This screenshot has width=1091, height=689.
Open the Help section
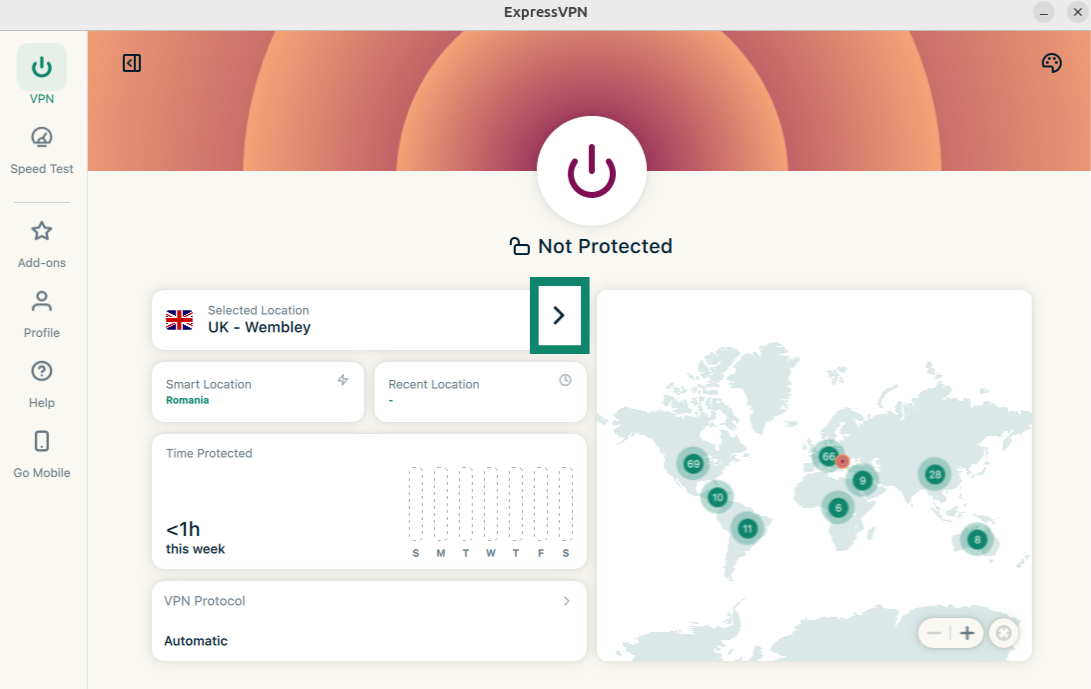tap(42, 384)
